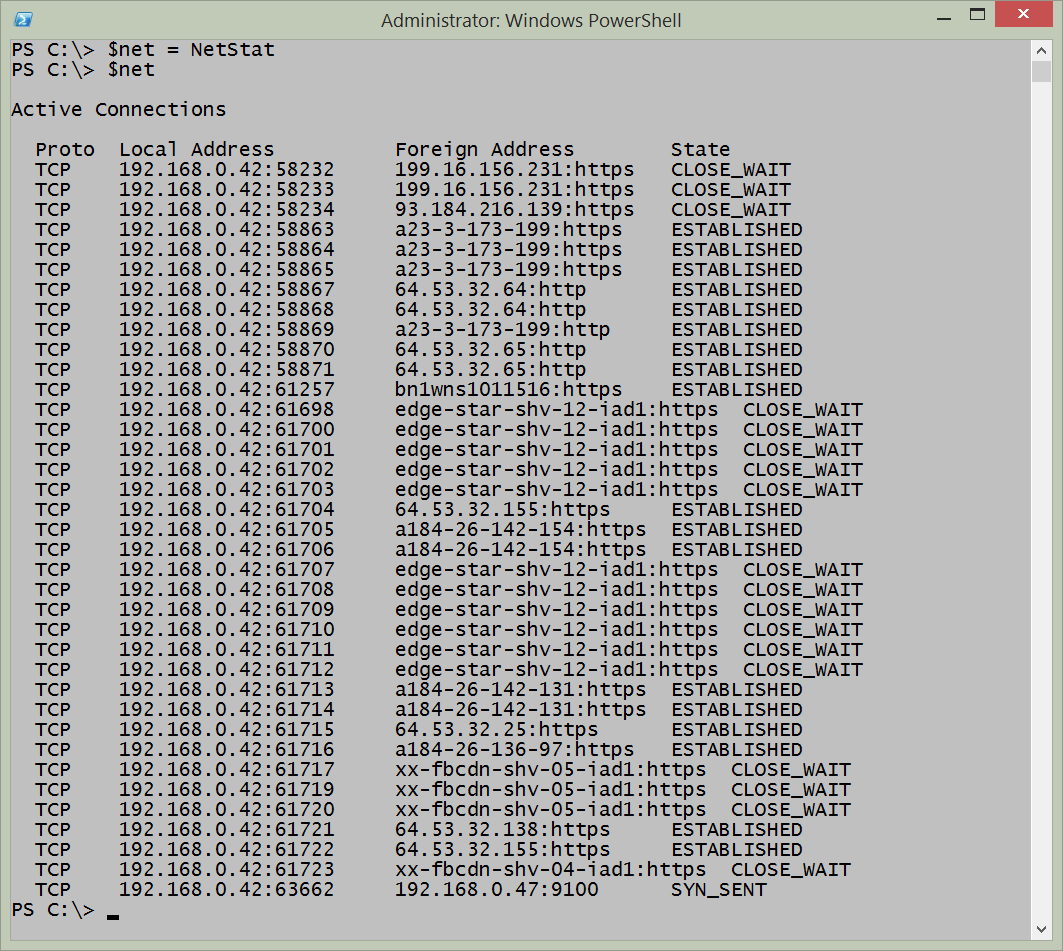Click the empty scrollbar track below the thumb

[x=1041, y=500]
